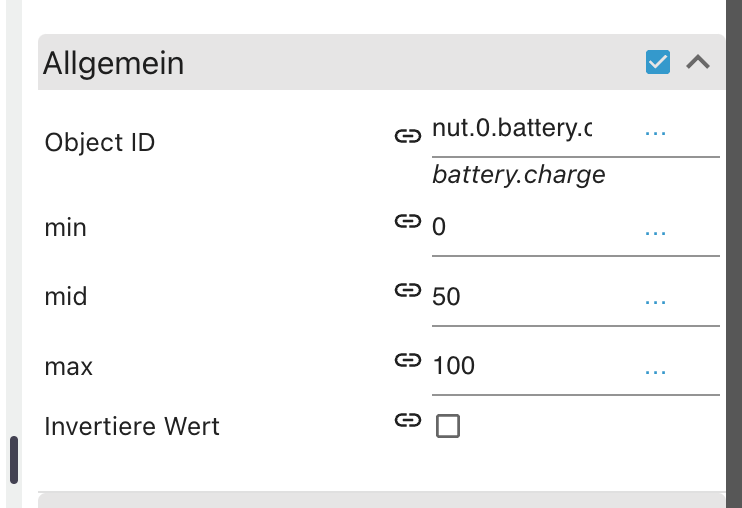Click the Invertiere Wert label
Viewport: 742px width, 508px height.
(132, 426)
